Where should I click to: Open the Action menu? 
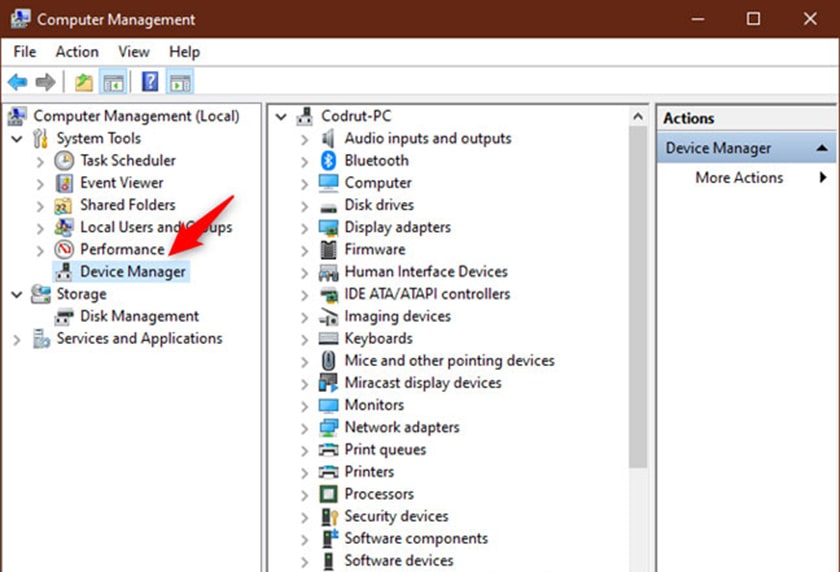click(x=77, y=52)
